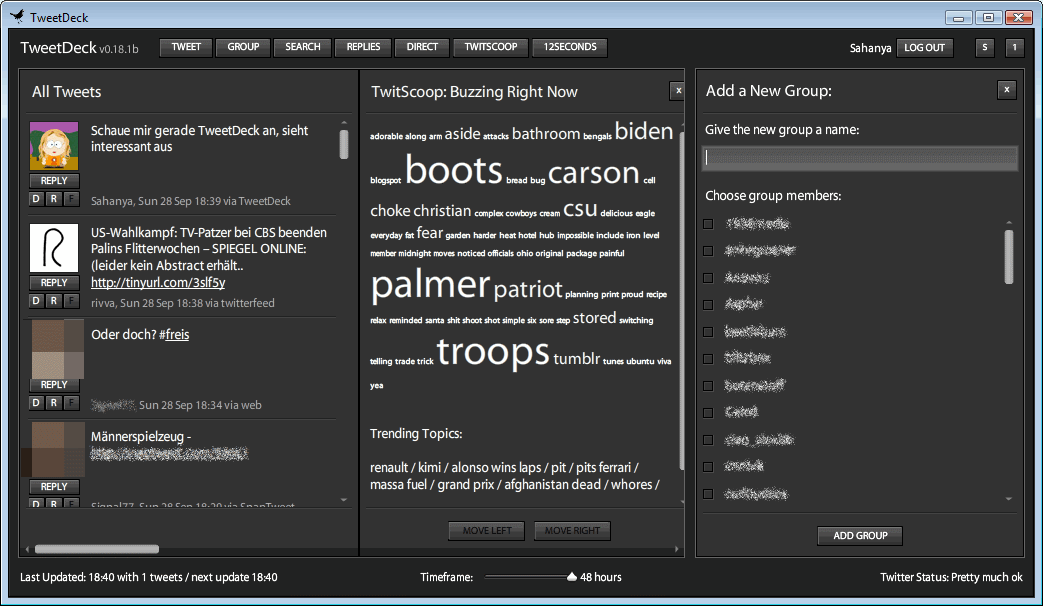The width and height of the screenshot is (1043, 606).
Task: Click MOVE LEFT under the TwitScoop column
Action: [x=487, y=531]
